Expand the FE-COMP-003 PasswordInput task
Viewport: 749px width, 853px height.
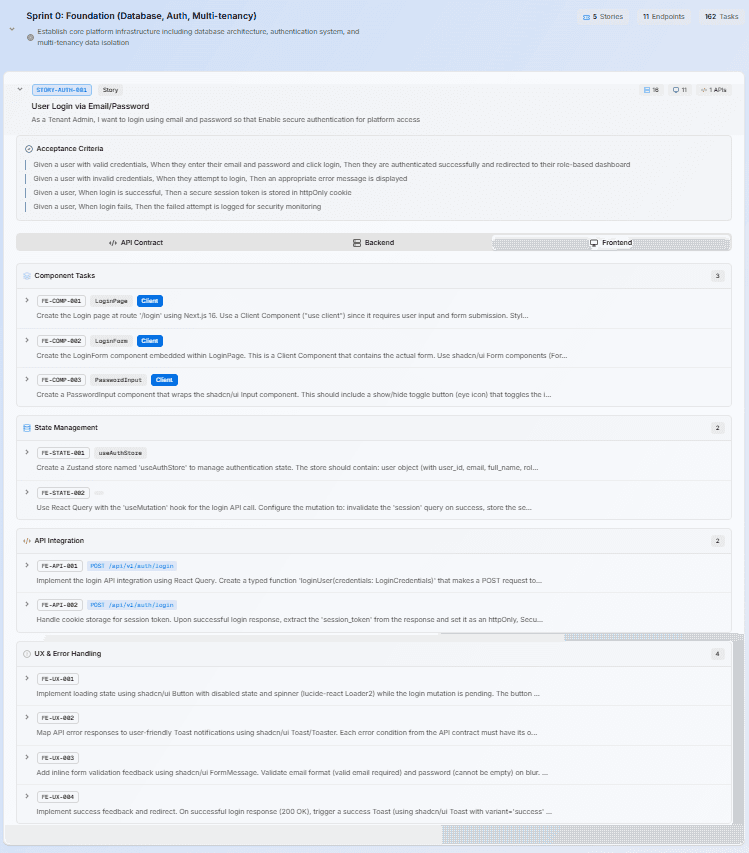tap(25, 379)
